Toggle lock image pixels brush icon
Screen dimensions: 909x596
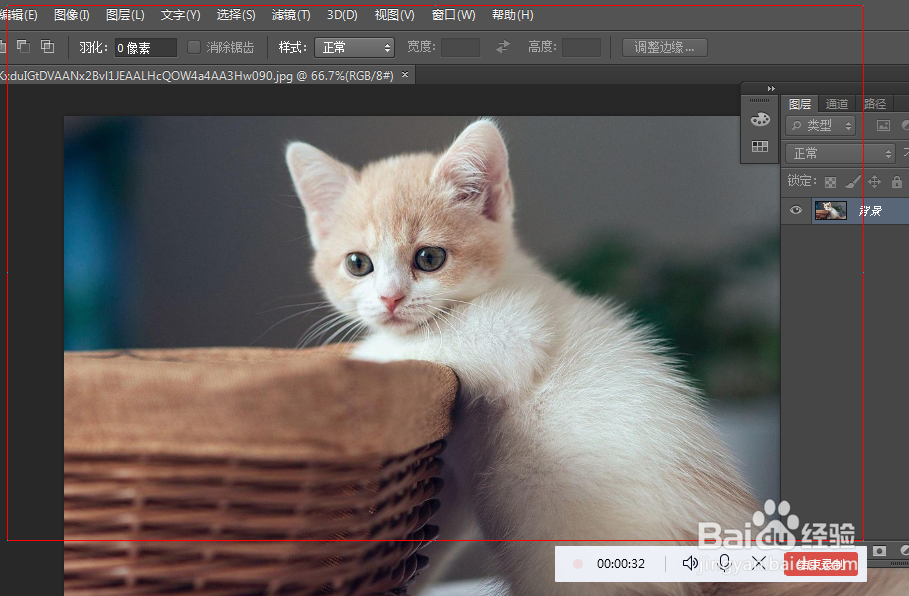852,182
